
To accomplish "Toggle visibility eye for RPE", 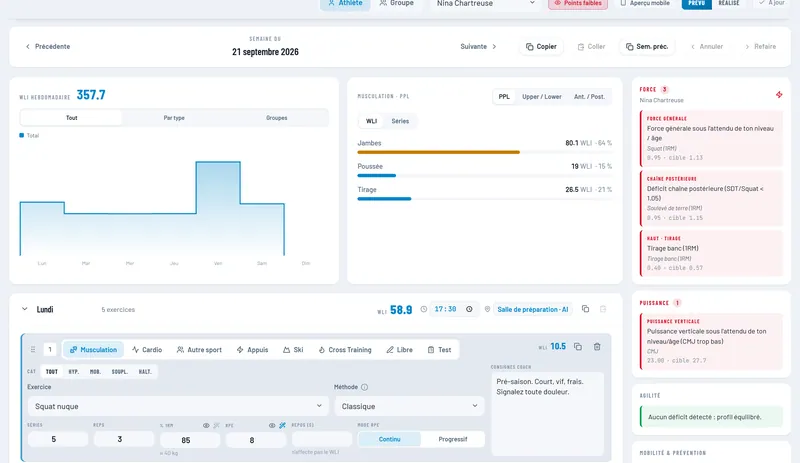I will point(272,425).
